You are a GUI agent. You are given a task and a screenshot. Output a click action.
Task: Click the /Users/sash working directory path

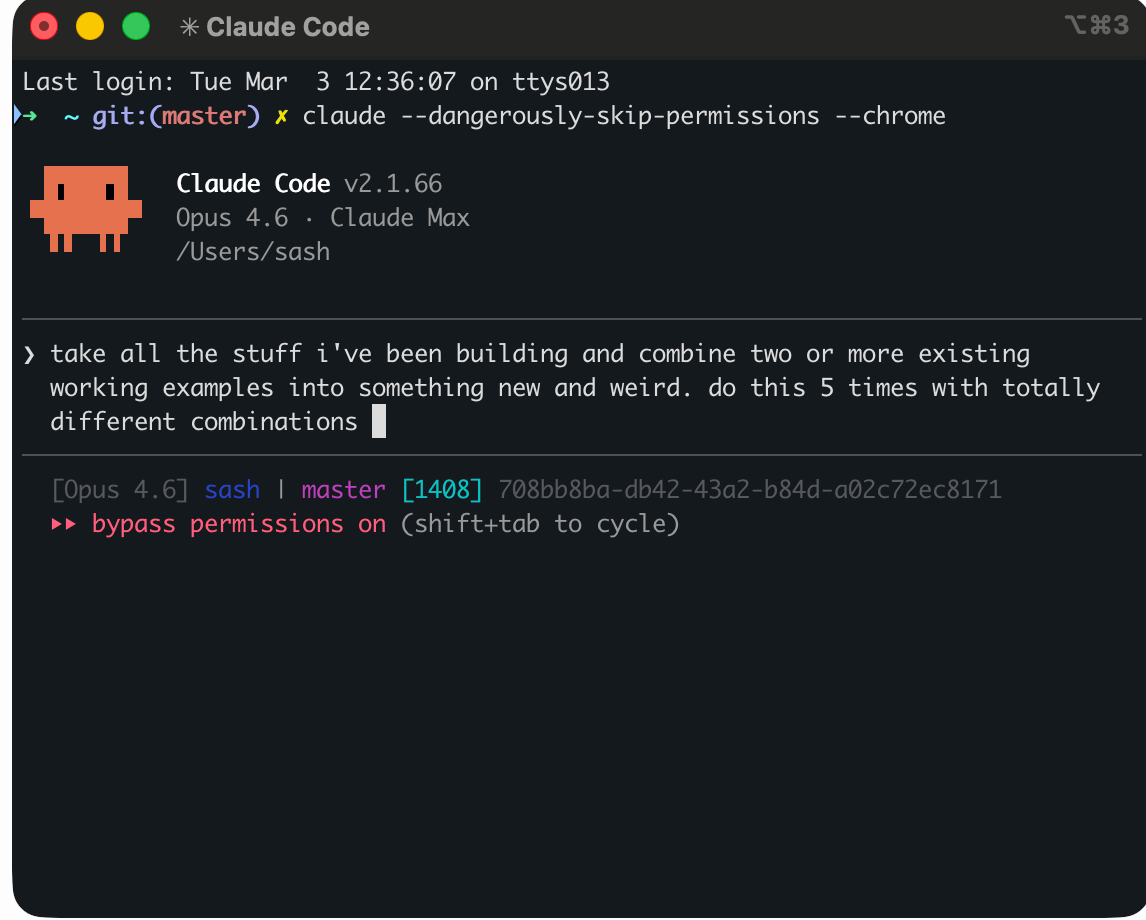click(253, 252)
